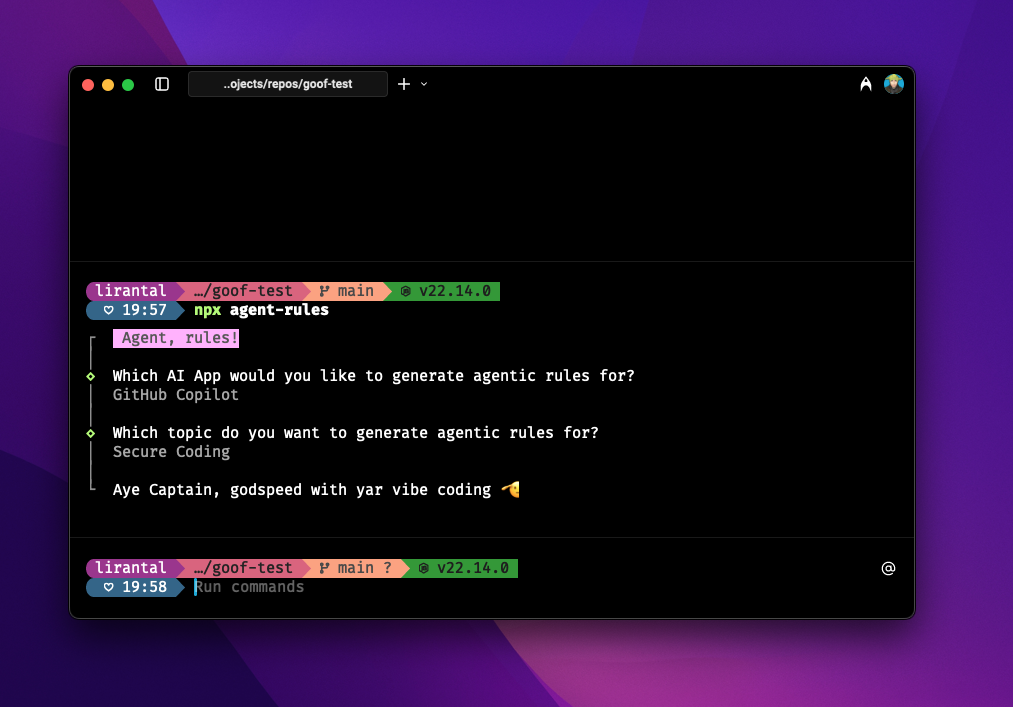Open the Warp AI icon at top right
This screenshot has height=707, width=1013.
tap(866, 85)
